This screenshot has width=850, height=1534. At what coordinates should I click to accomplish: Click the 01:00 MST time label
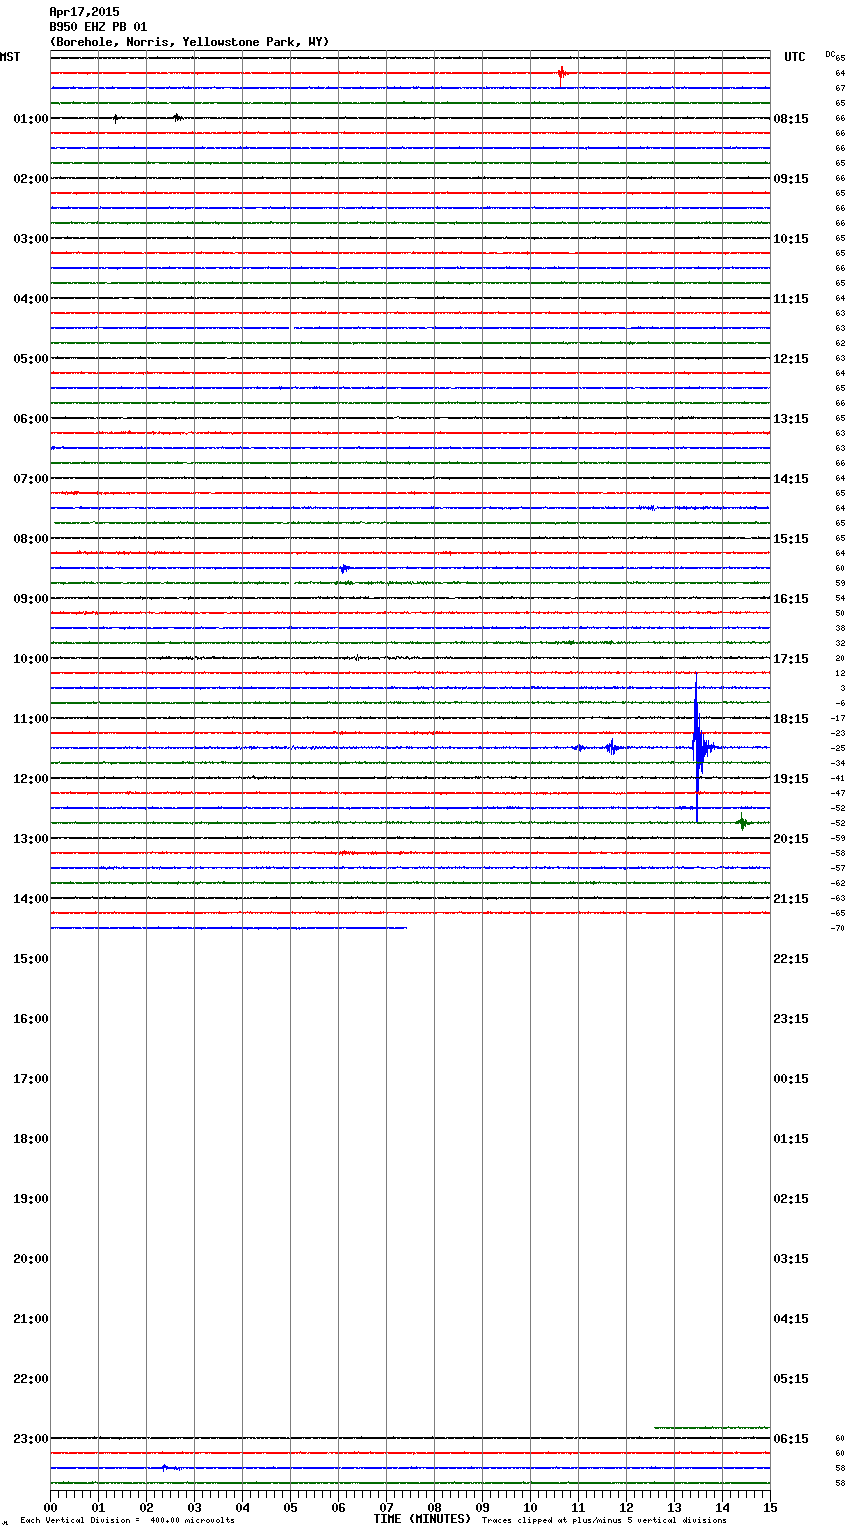[x=31, y=119]
